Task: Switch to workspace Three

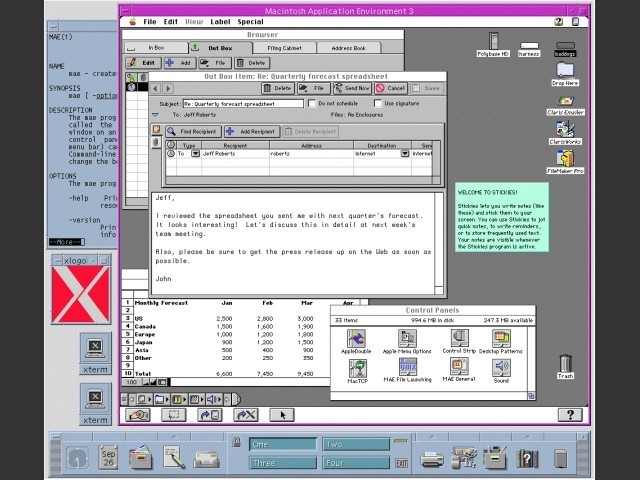Action: coord(283,463)
